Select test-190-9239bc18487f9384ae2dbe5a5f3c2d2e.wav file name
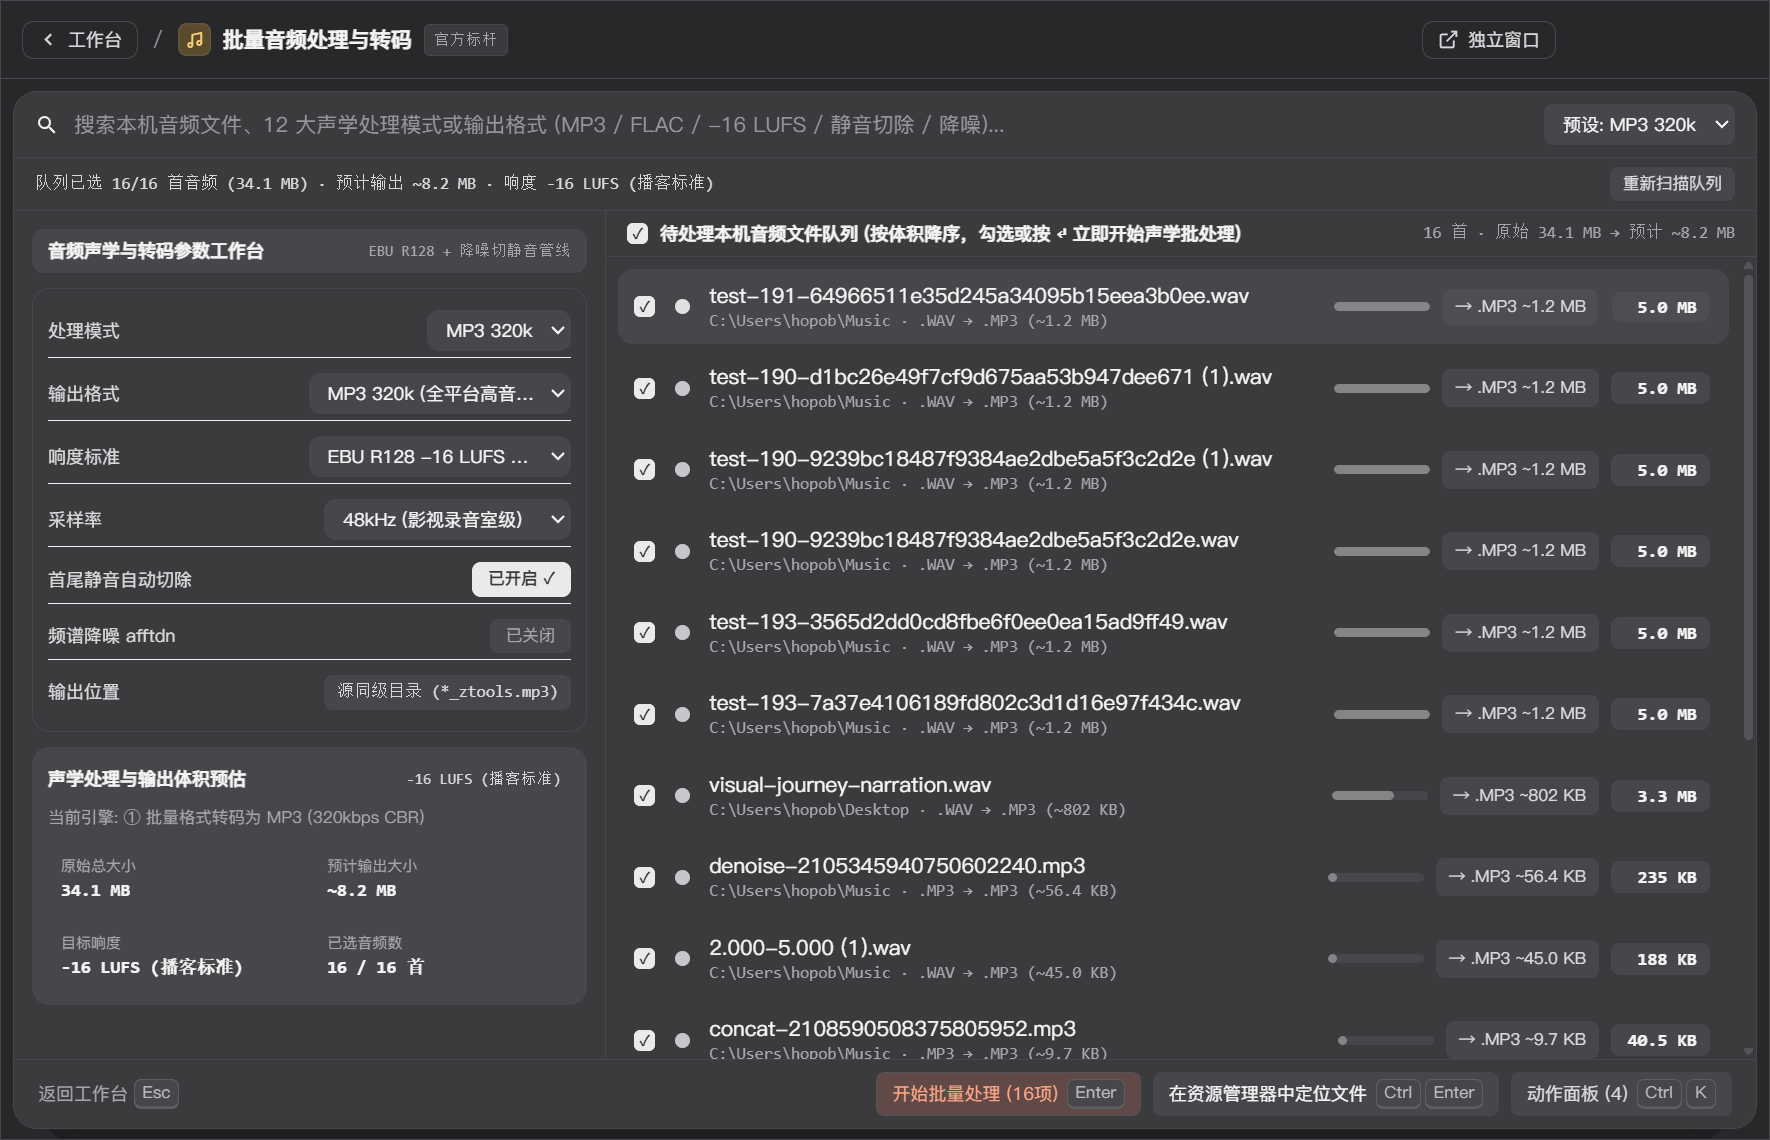 coord(973,541)
